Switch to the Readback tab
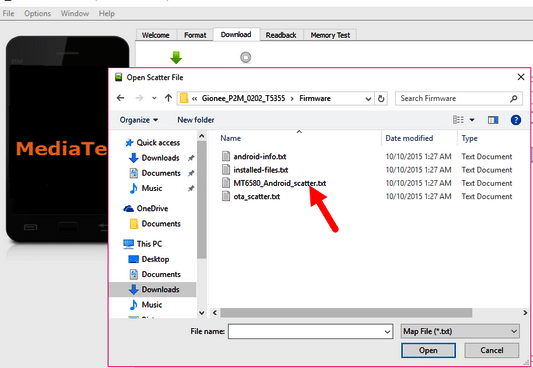The width and height of the screenshot is (533, 368). (281, 35)
